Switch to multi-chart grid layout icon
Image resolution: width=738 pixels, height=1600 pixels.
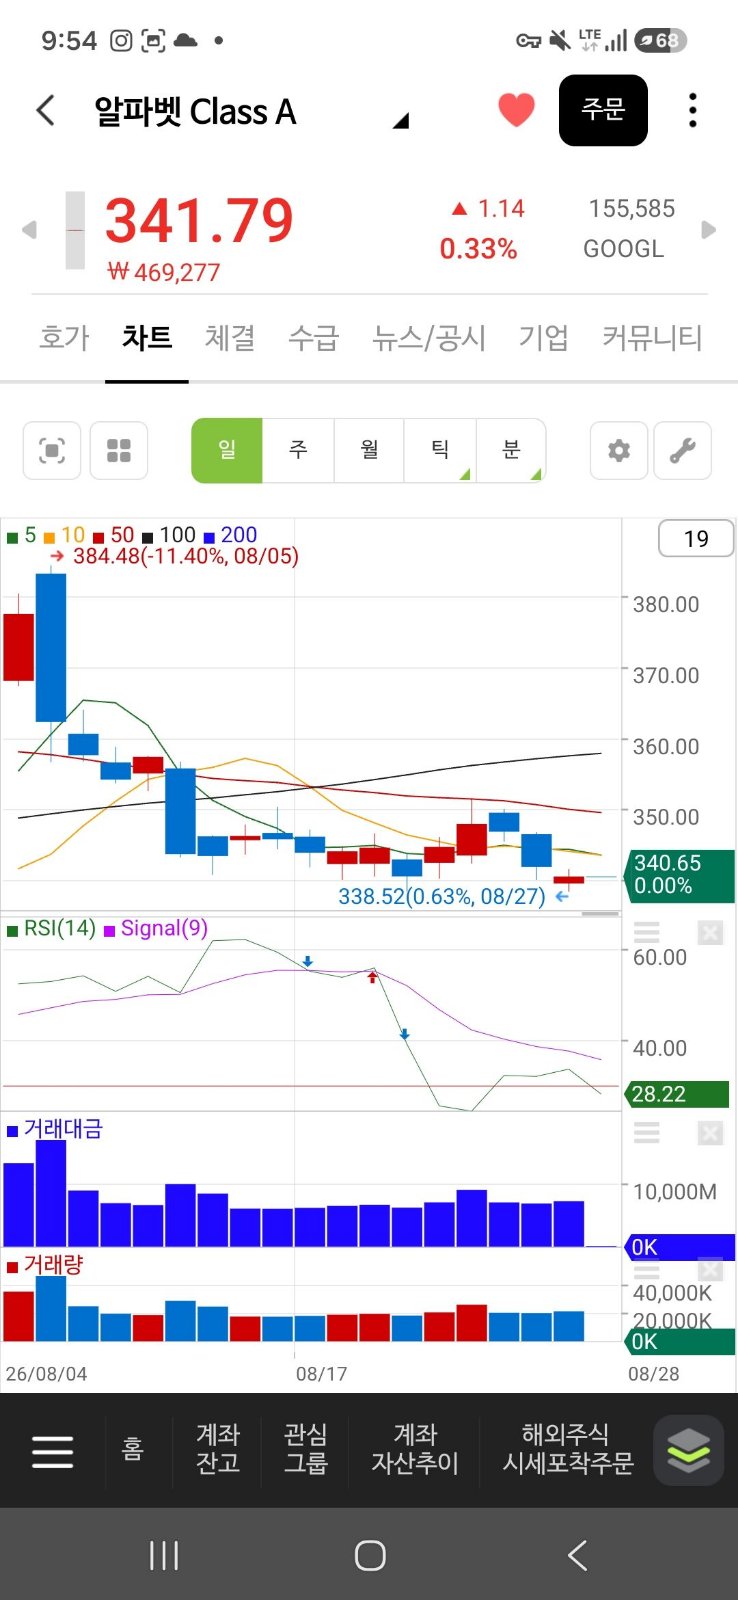point(119,451)
